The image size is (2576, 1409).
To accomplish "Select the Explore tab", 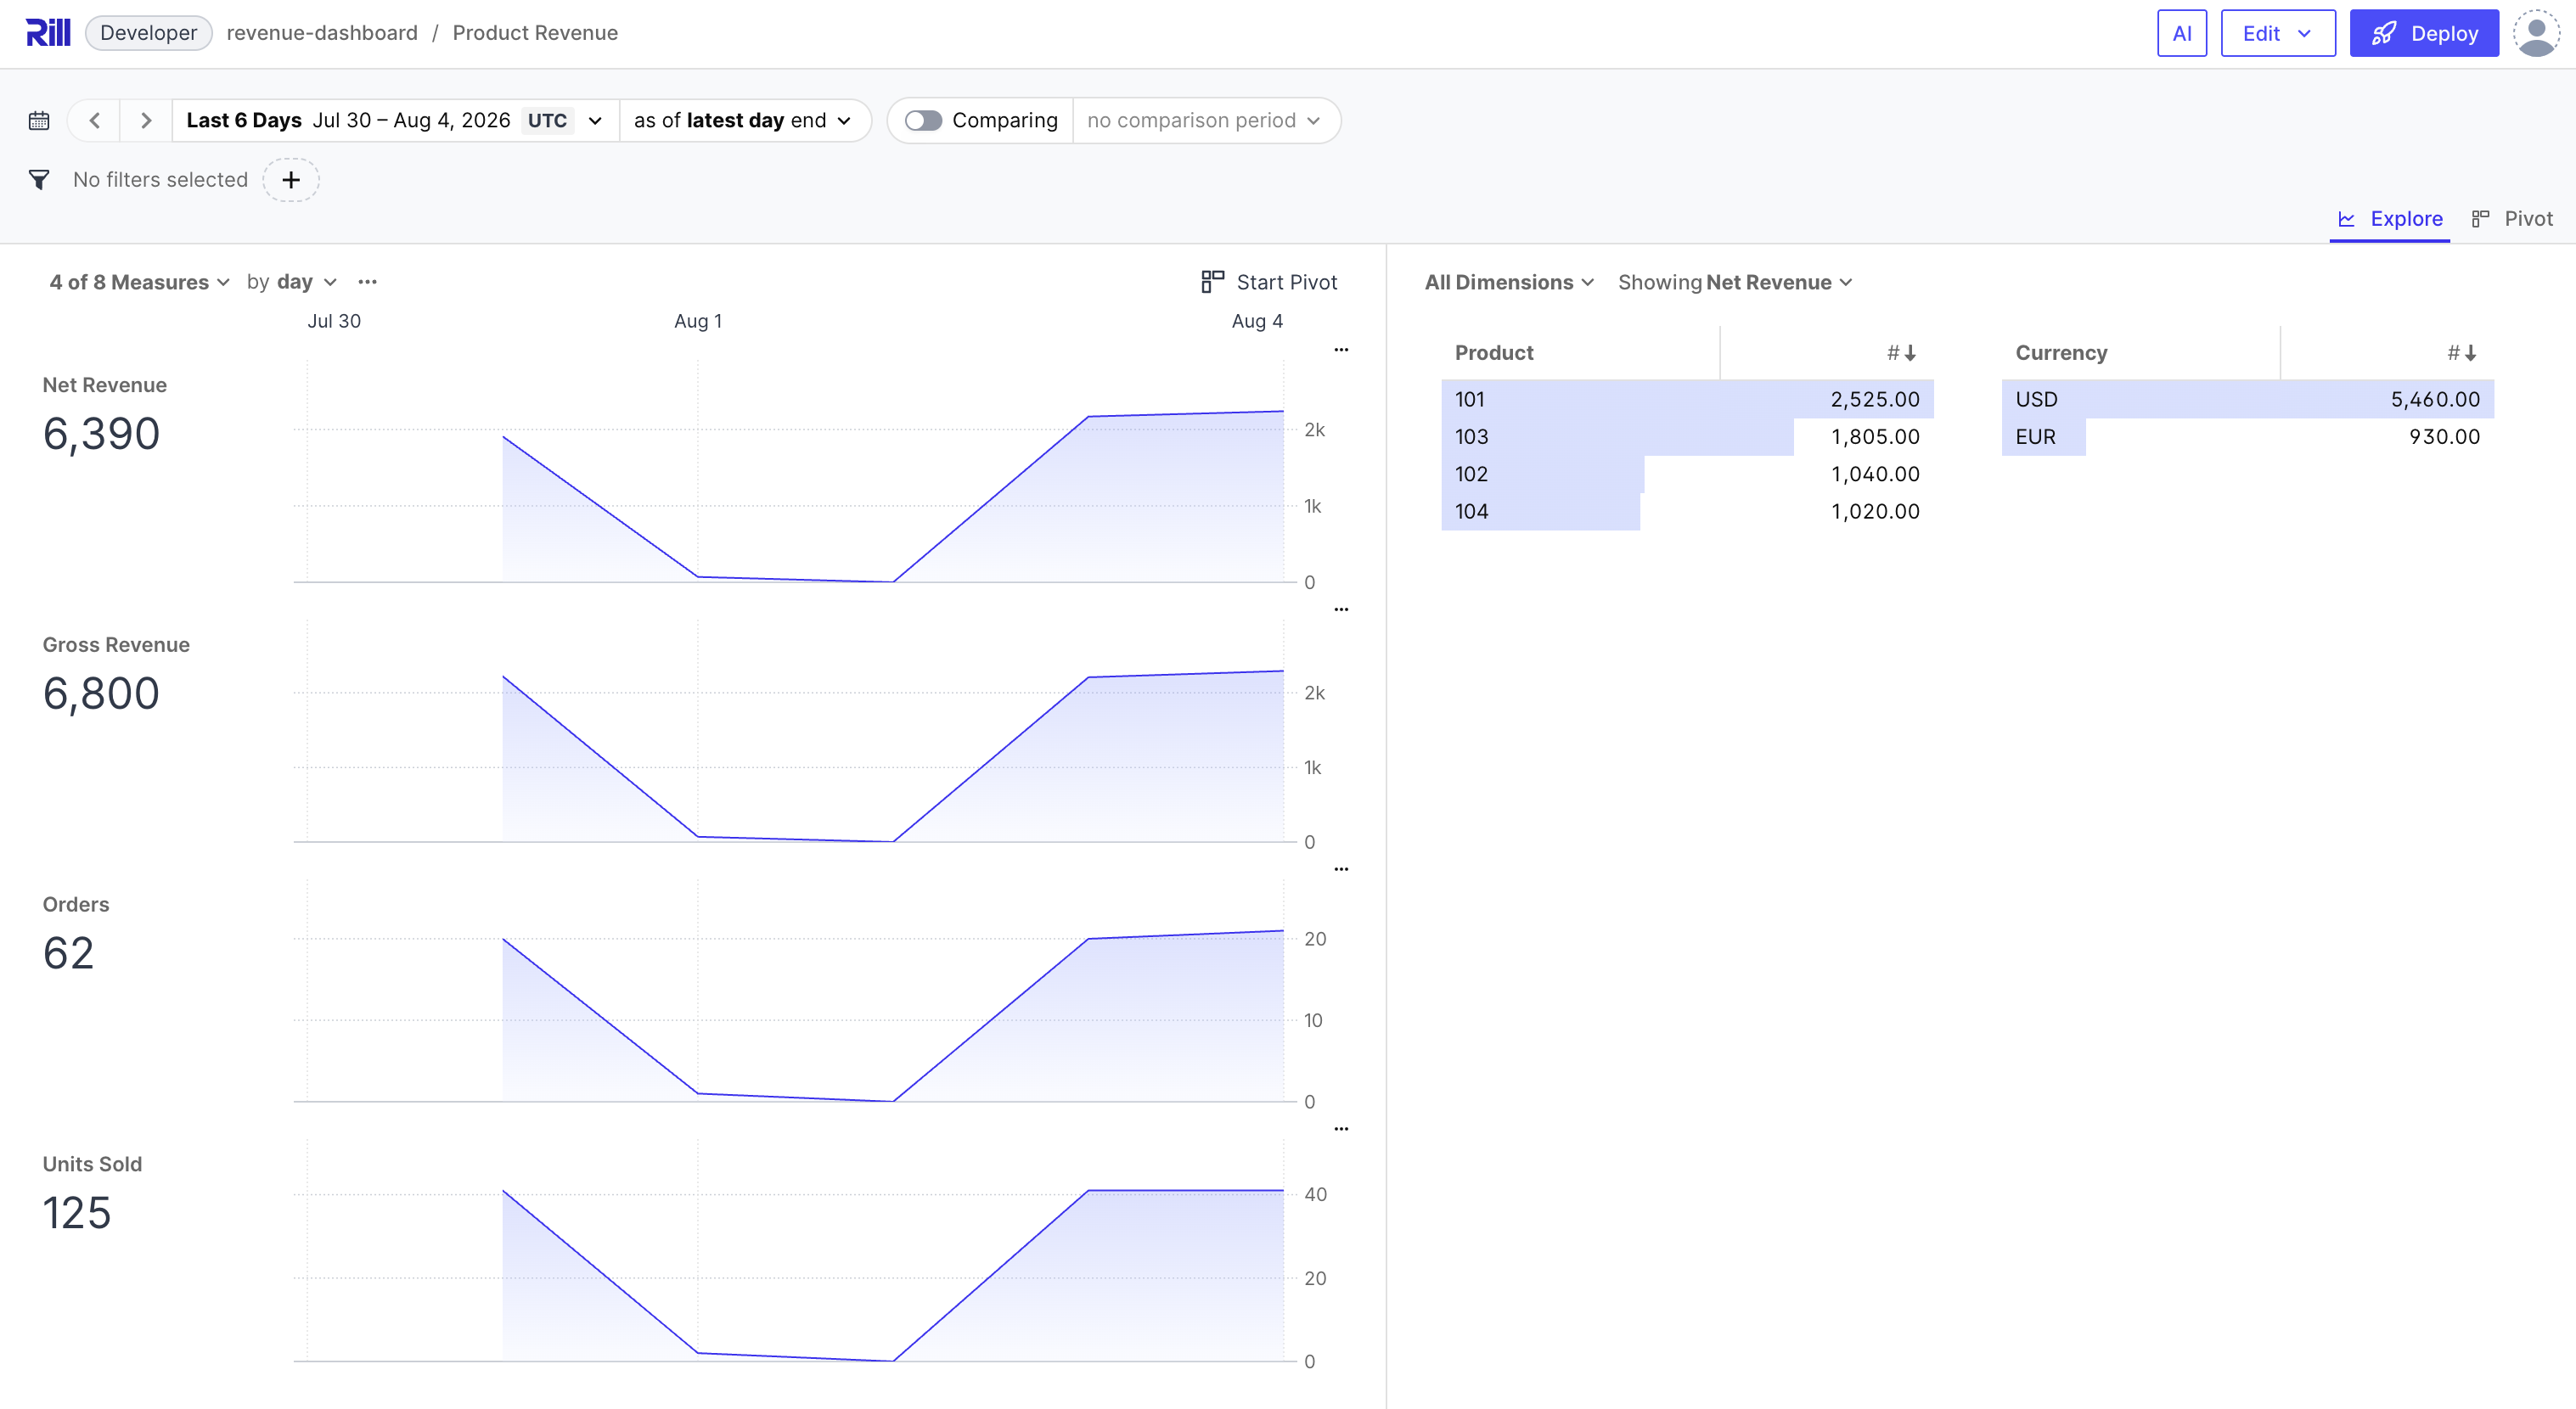I will 2389,219.
